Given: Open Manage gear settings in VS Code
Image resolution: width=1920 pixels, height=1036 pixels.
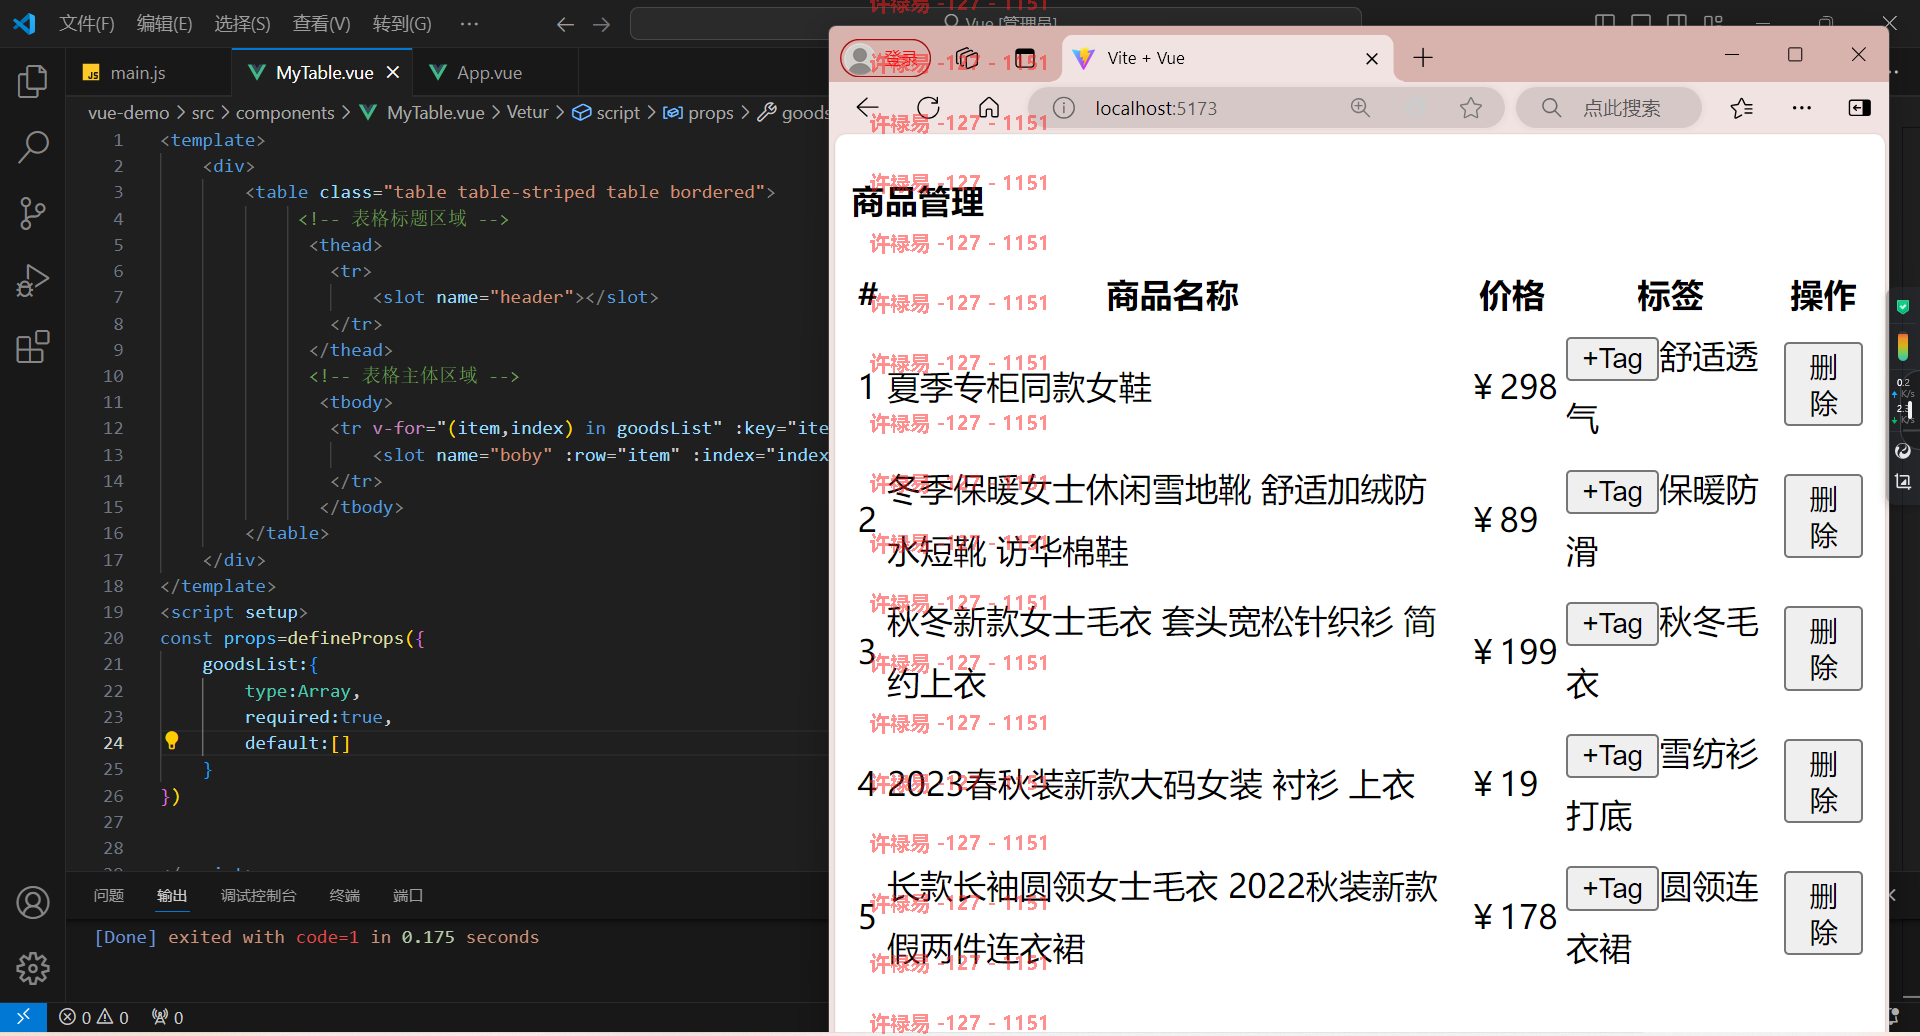Looking at the screenshot, I should (x=33, y=968).
